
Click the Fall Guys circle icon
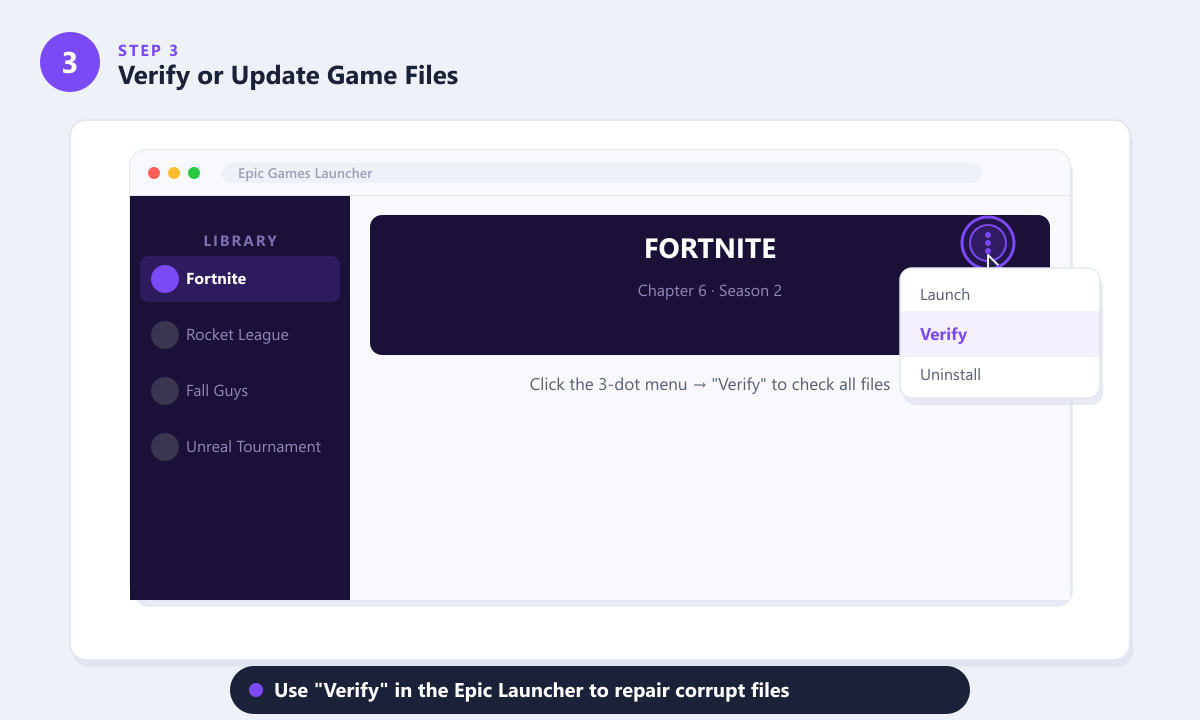click(165, 391)
